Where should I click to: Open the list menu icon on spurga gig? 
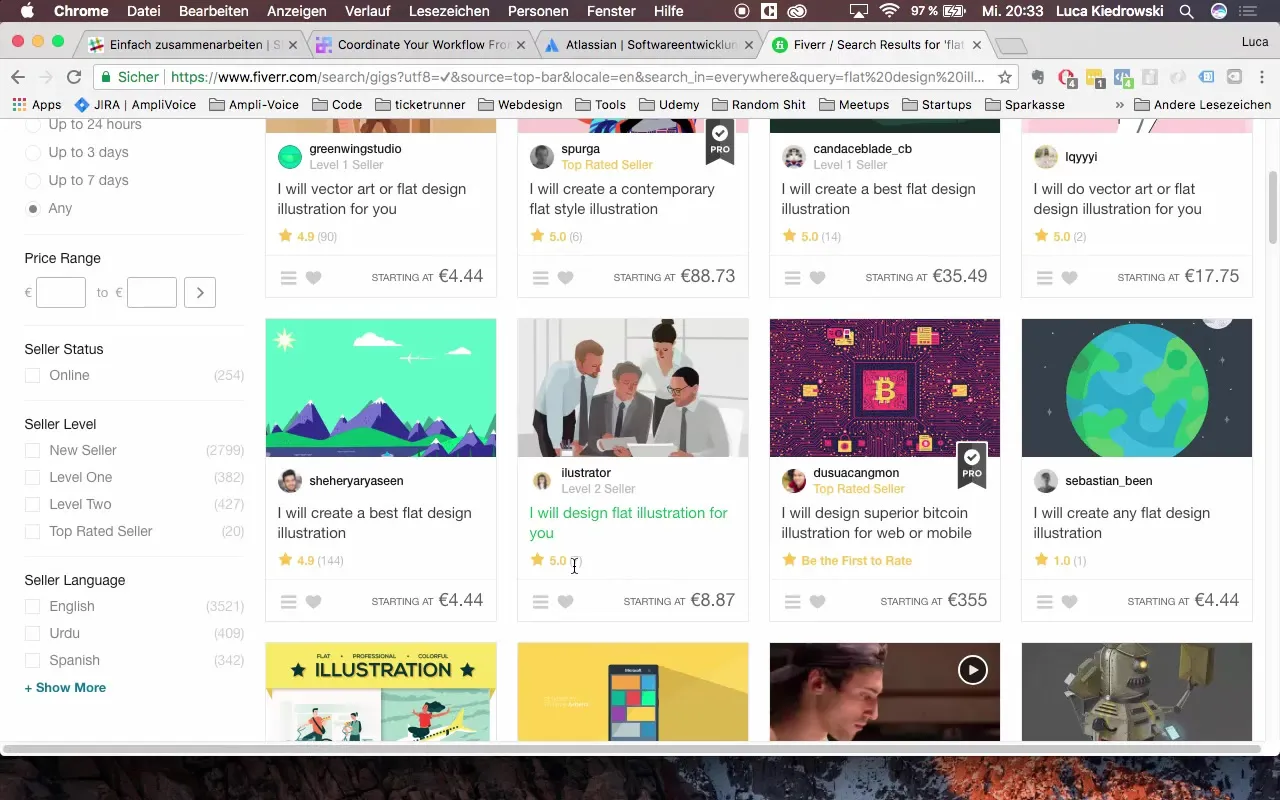pyautogui.click(x=540, y=277)
